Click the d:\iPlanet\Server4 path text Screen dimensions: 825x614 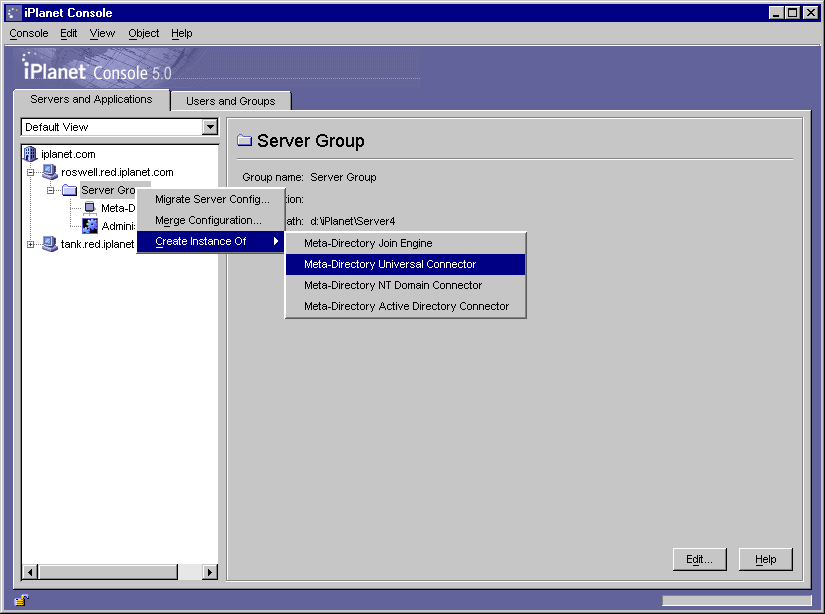click(x=353, y=221)
